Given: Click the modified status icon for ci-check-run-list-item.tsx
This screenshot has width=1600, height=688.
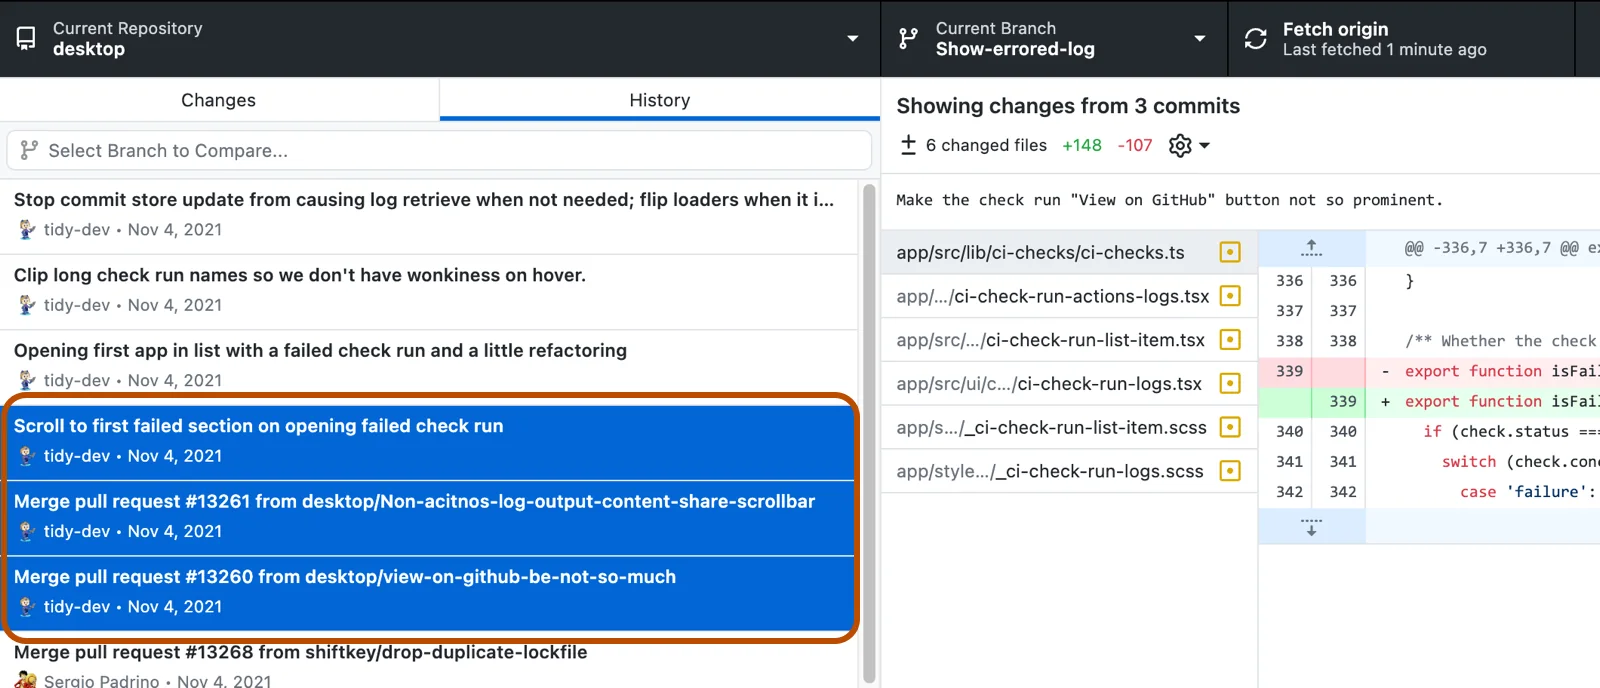Looking at the screenshot, I should point(1231,340).
